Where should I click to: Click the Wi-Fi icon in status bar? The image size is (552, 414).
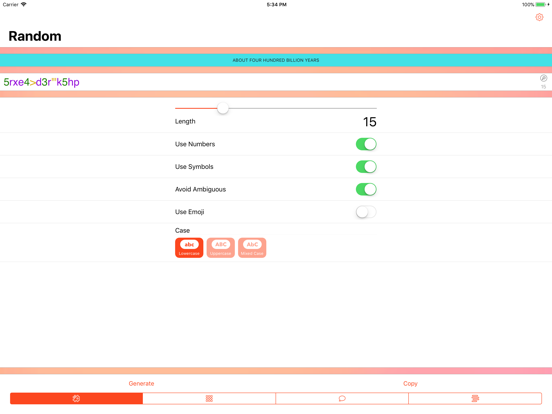pyautogui.click(x=24, y=4)
